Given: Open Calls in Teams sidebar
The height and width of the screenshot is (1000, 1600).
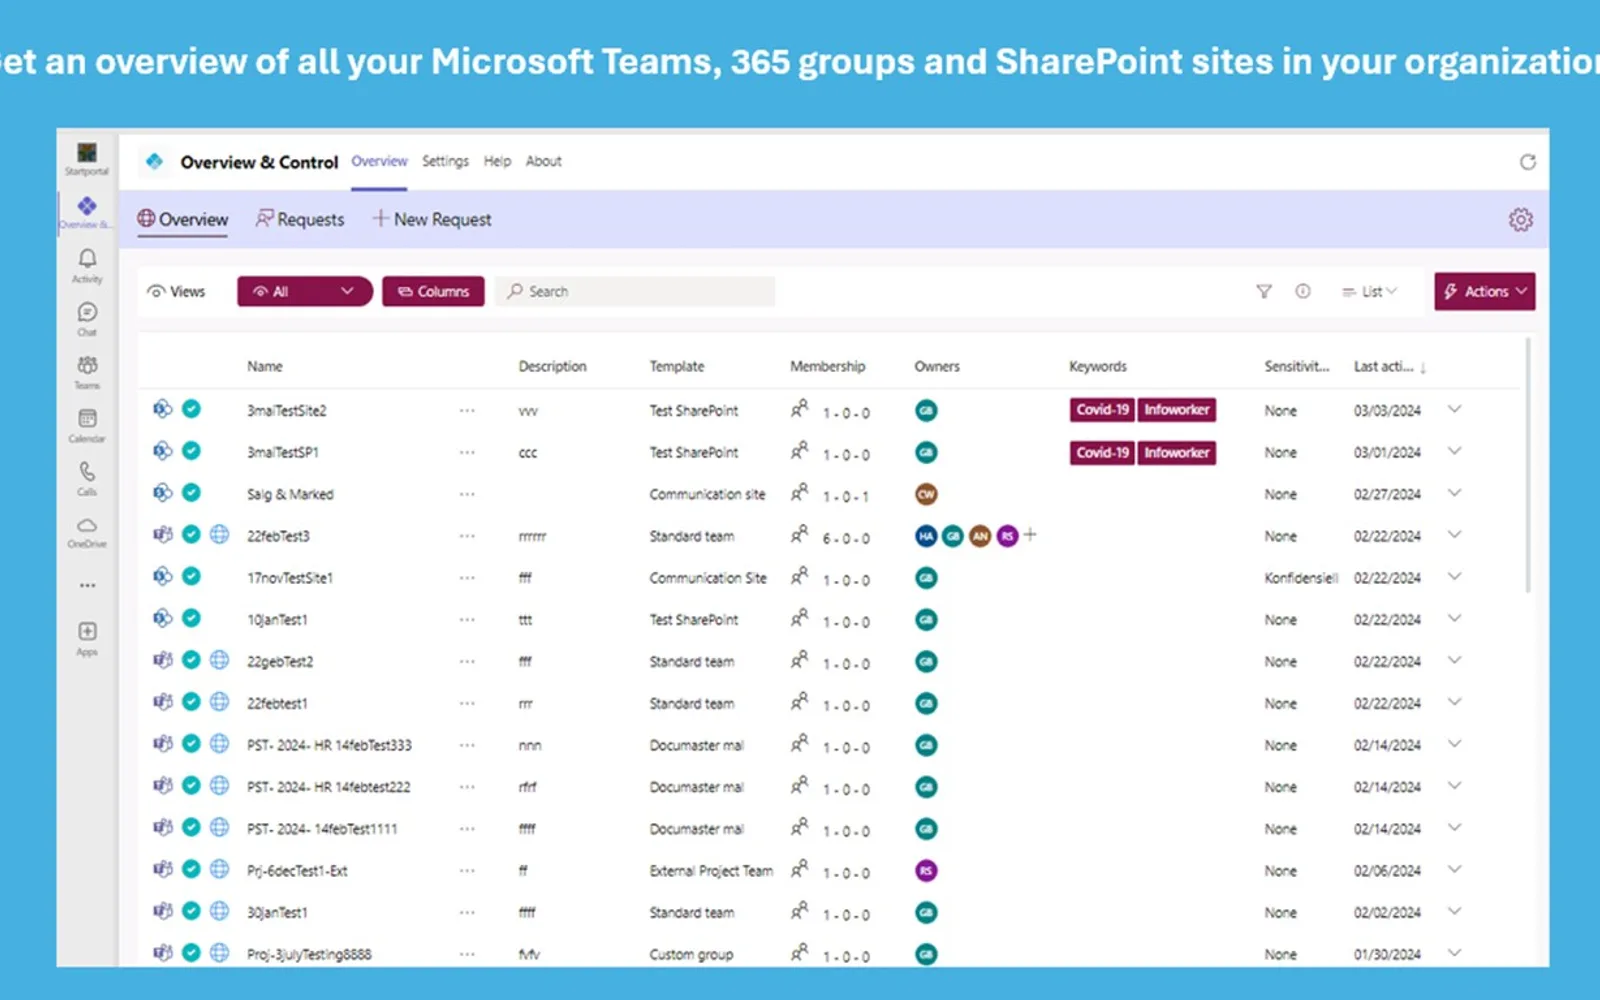Looking at the screenshot, I should pos(87,478).
